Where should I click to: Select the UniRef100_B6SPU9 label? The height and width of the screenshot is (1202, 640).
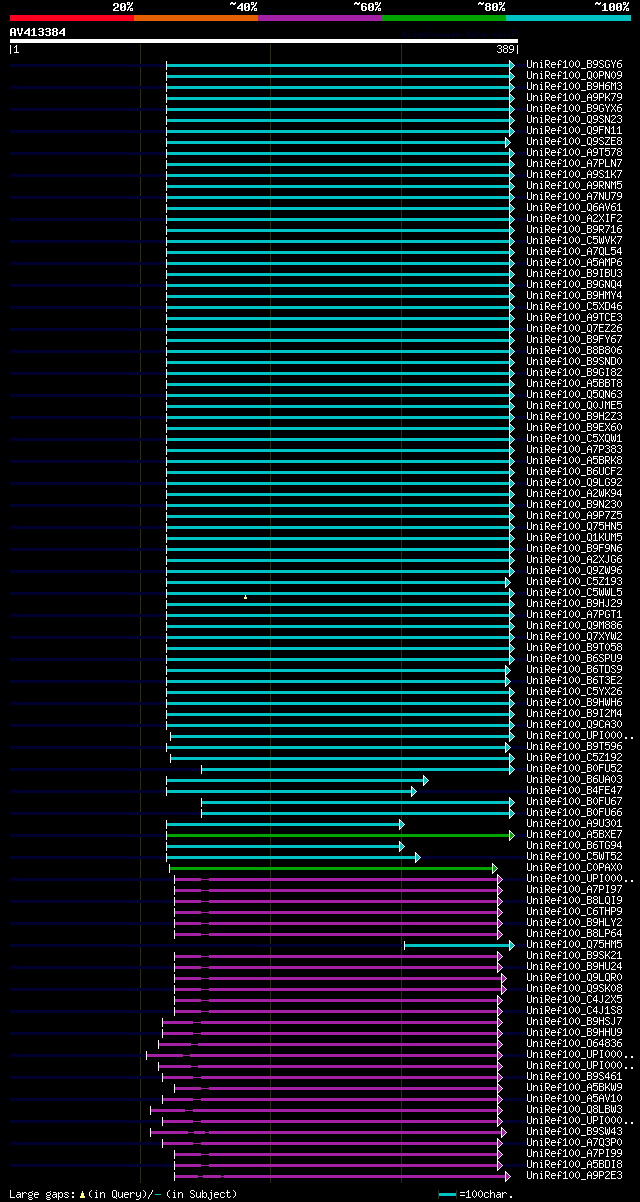point(574,658)
